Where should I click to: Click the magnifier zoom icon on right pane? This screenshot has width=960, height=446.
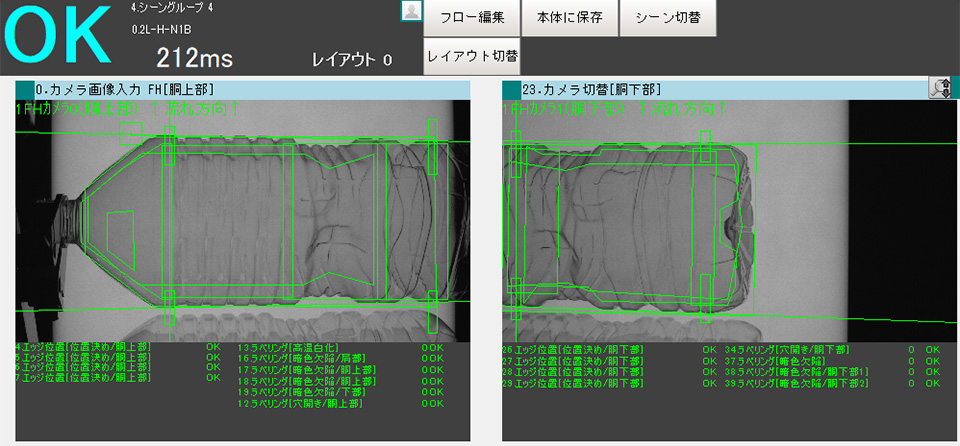939,88
